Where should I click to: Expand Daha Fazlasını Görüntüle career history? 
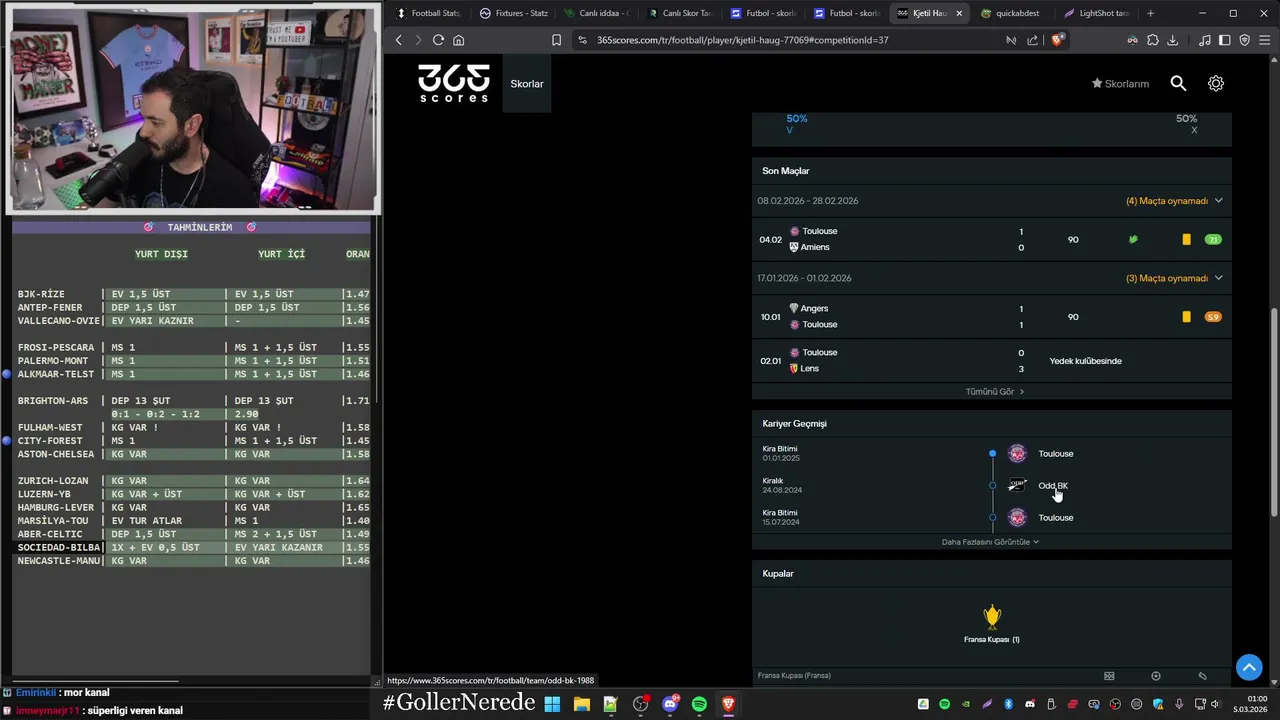point(990,542)
